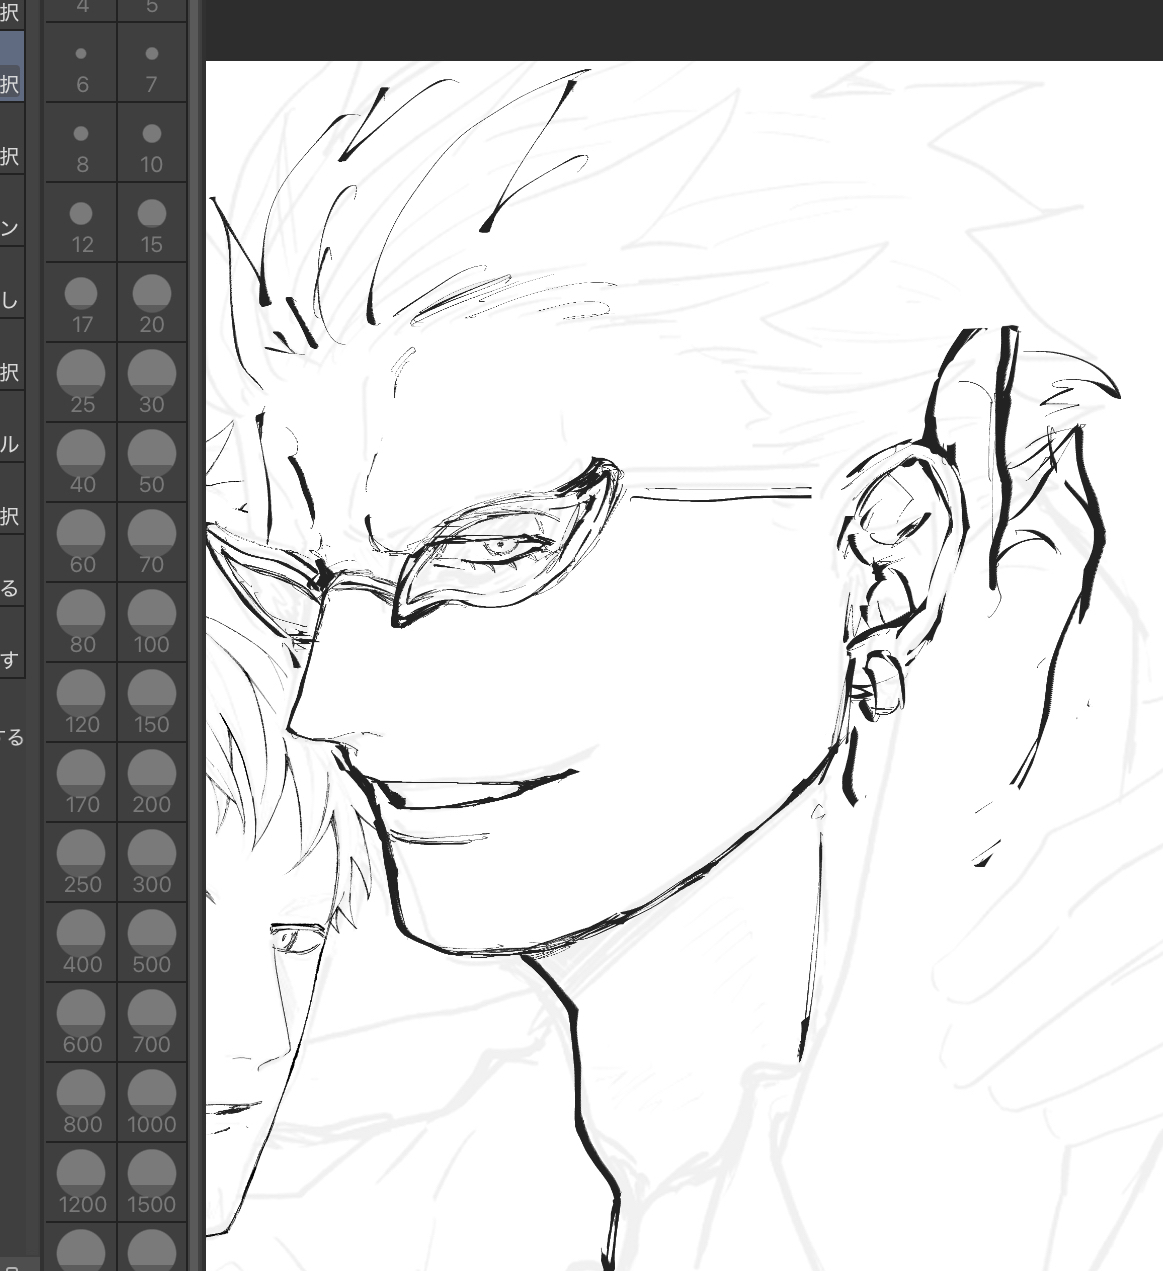Set brush size to 500
The image size is (1163, 1271).
point(151,943)
